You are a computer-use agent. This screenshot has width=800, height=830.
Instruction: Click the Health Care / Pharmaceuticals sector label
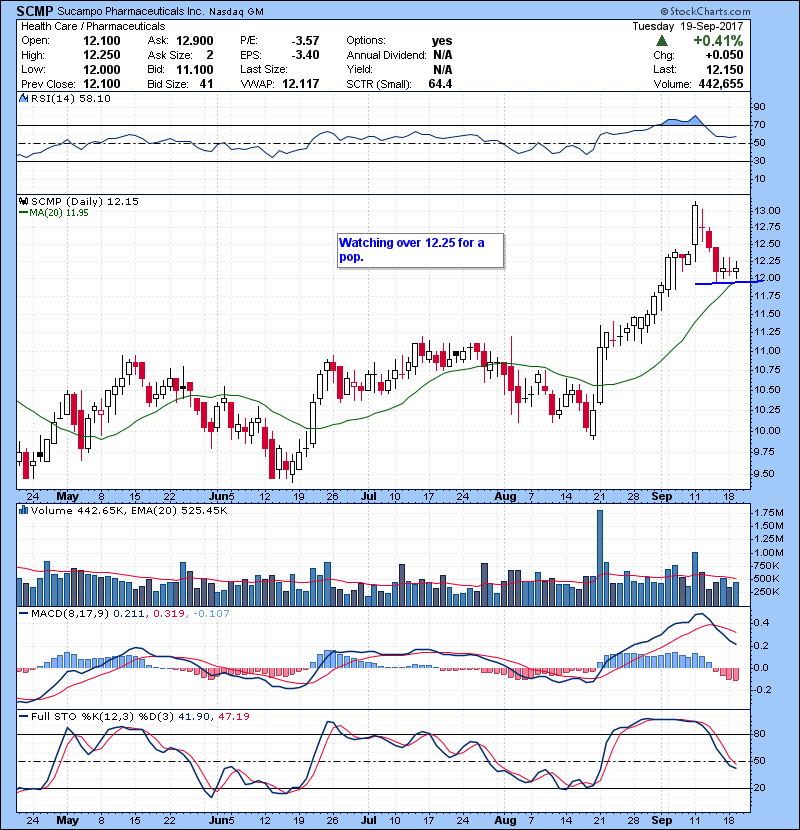(x=93, y=26)
